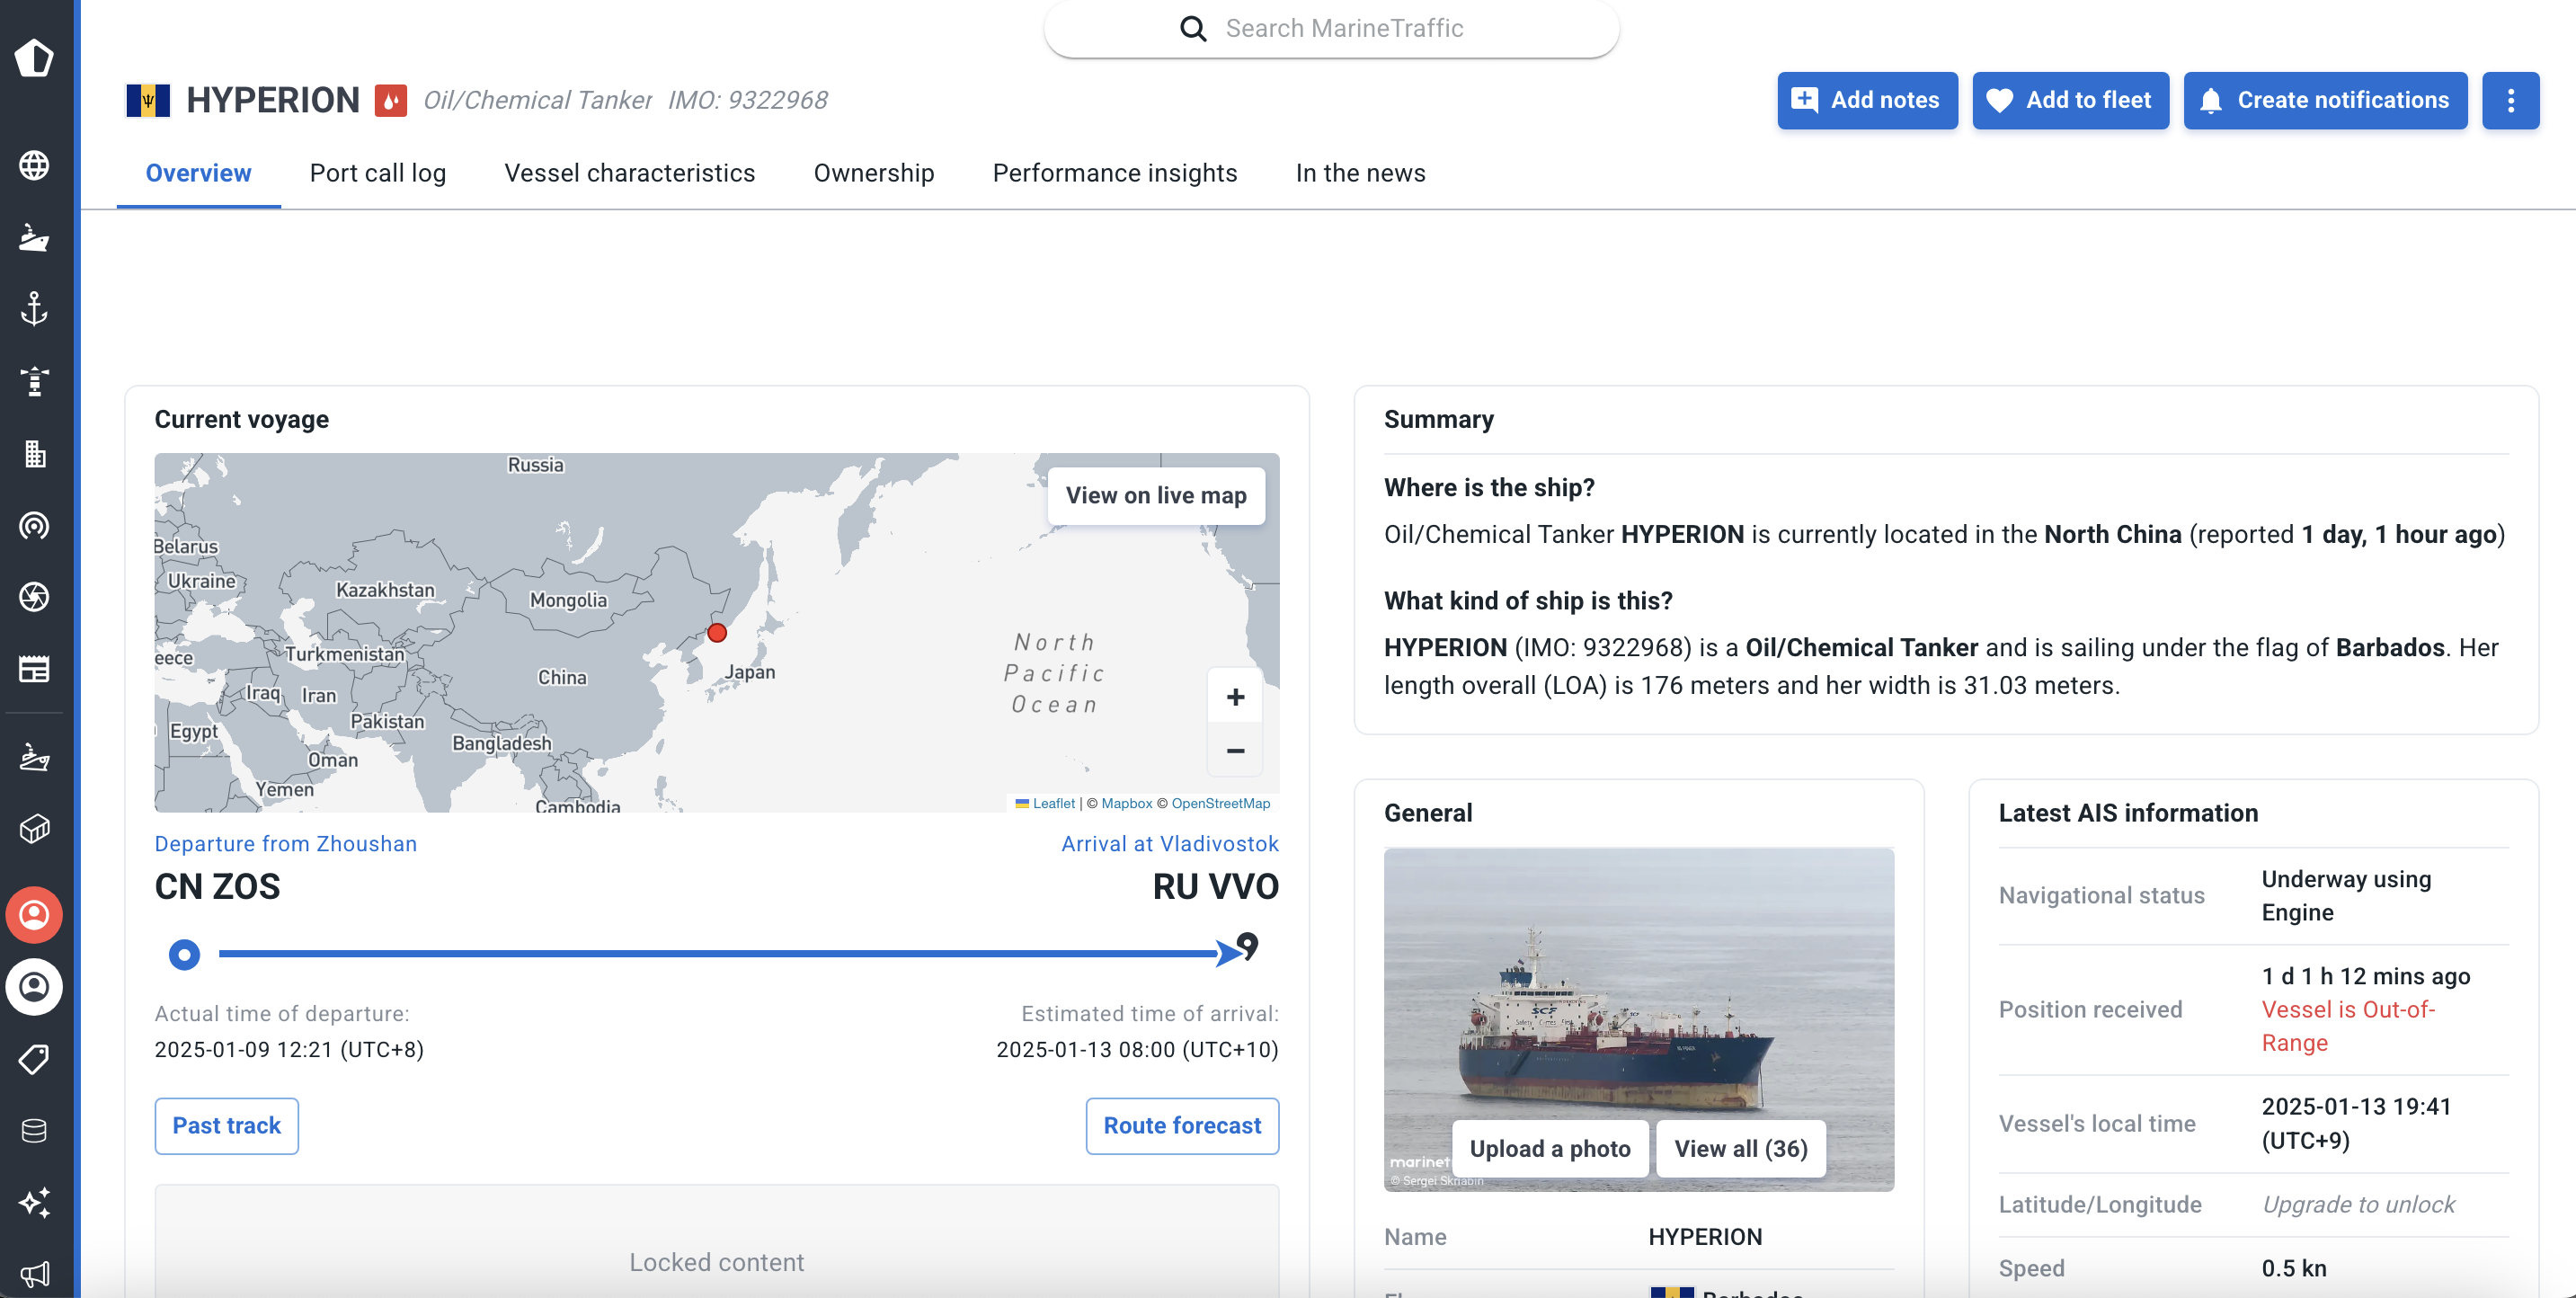Open the companies building icon
This screenshot has width=2576, height=1298.
pyautogui.click(x=35, y=454)
